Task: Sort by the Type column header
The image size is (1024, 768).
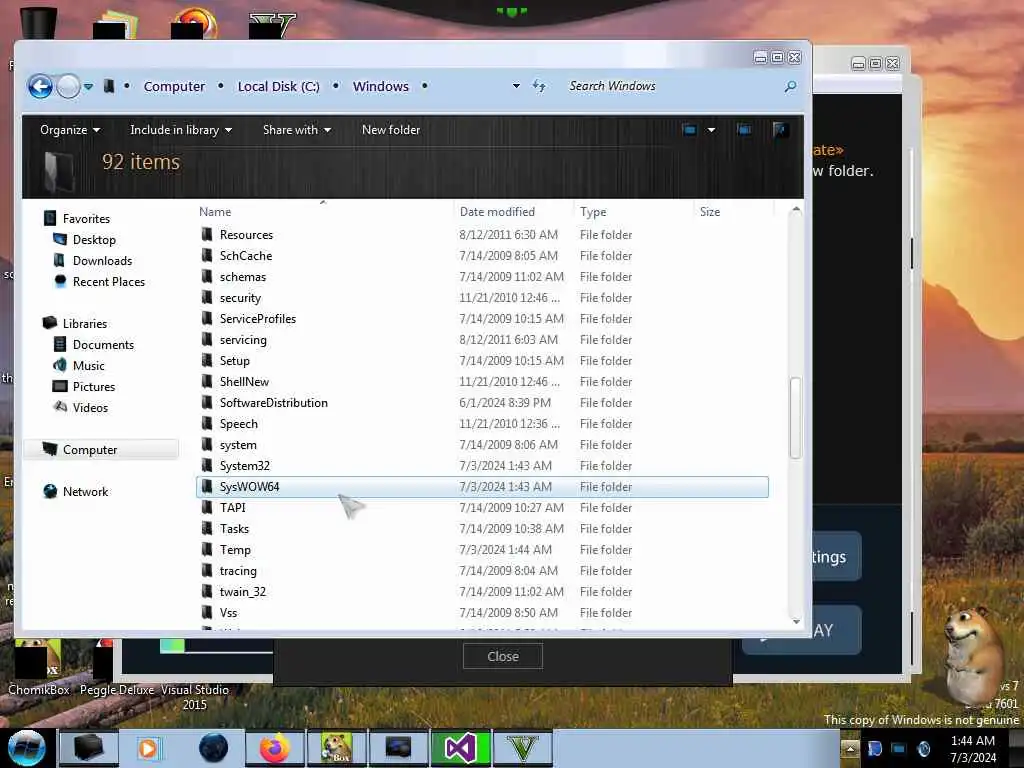Action: click(593, 212)
